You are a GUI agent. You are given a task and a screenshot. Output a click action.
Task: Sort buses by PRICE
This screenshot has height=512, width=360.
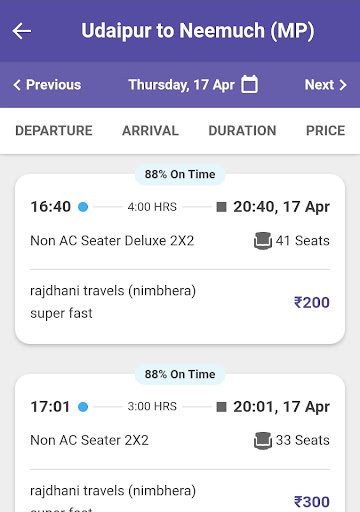click(326, 131)
